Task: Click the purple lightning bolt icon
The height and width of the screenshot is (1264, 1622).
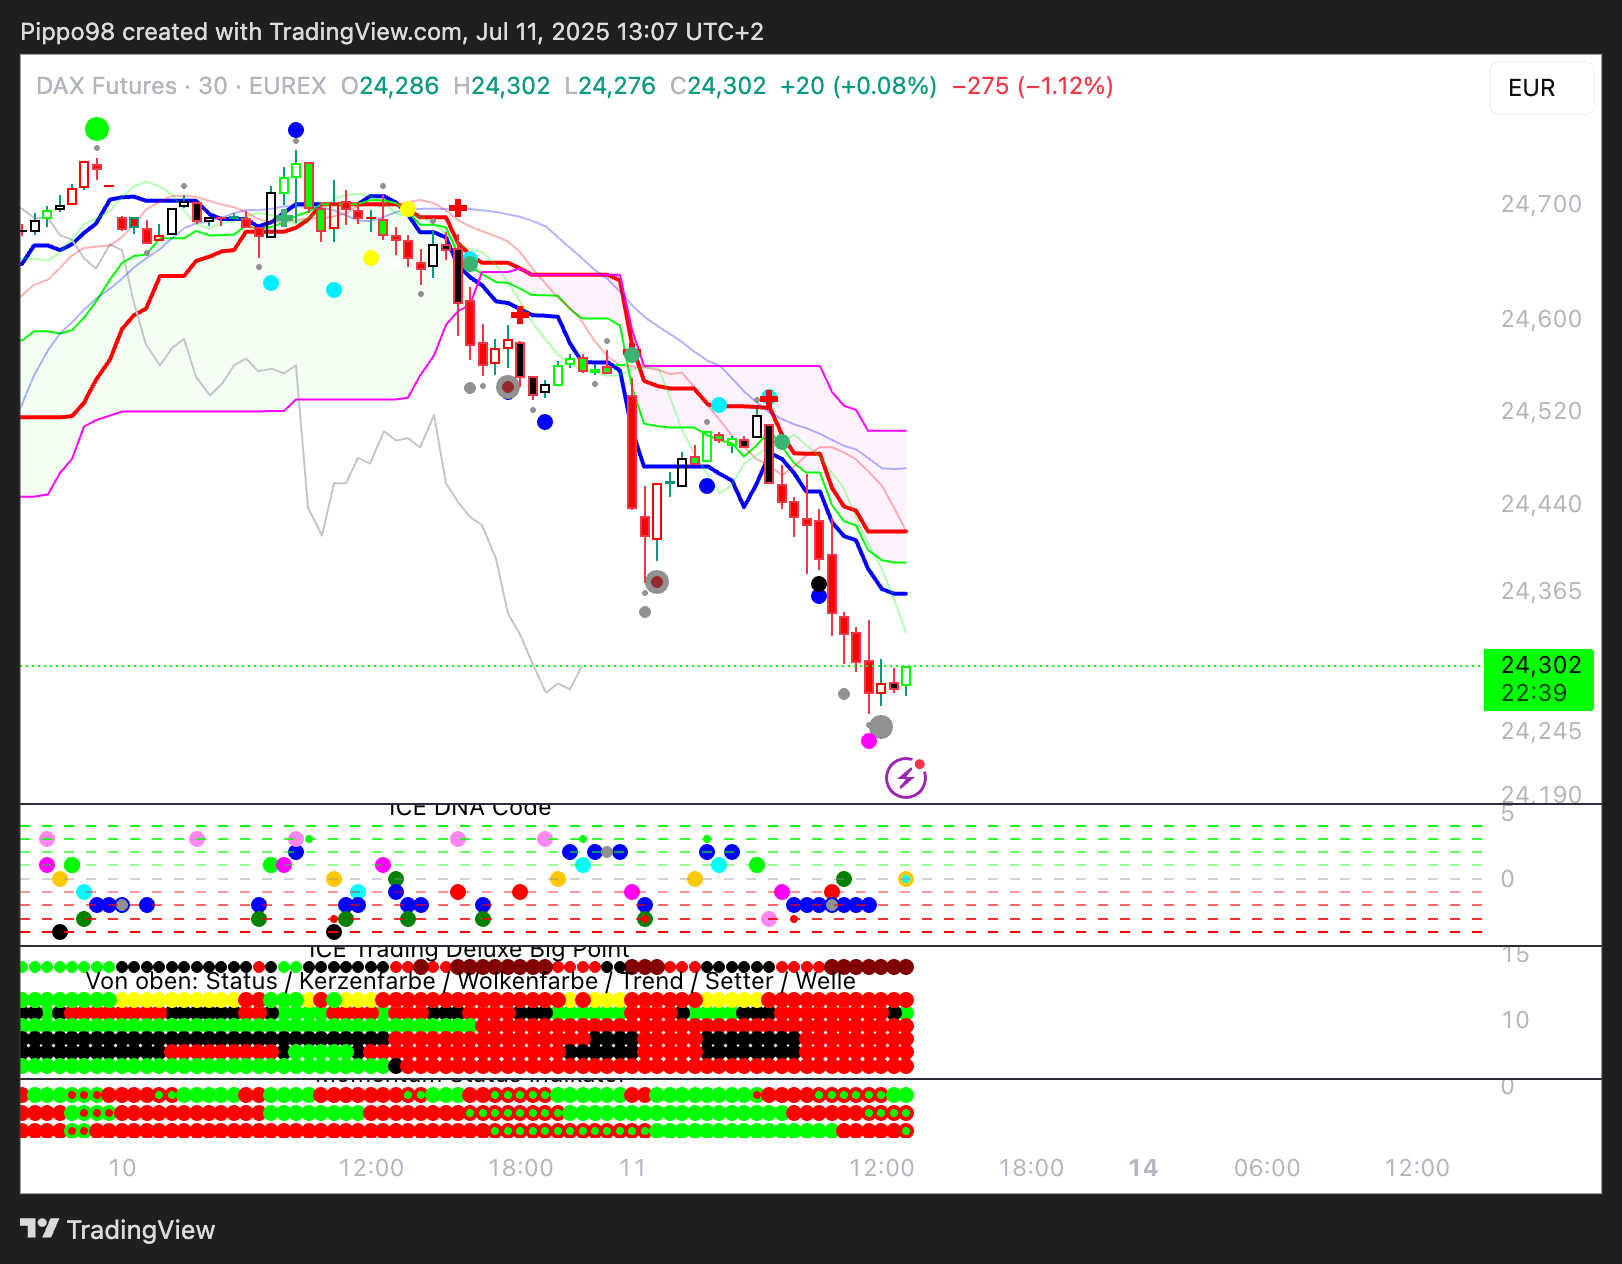Action: pyautogui.click(x=905, y=778)
